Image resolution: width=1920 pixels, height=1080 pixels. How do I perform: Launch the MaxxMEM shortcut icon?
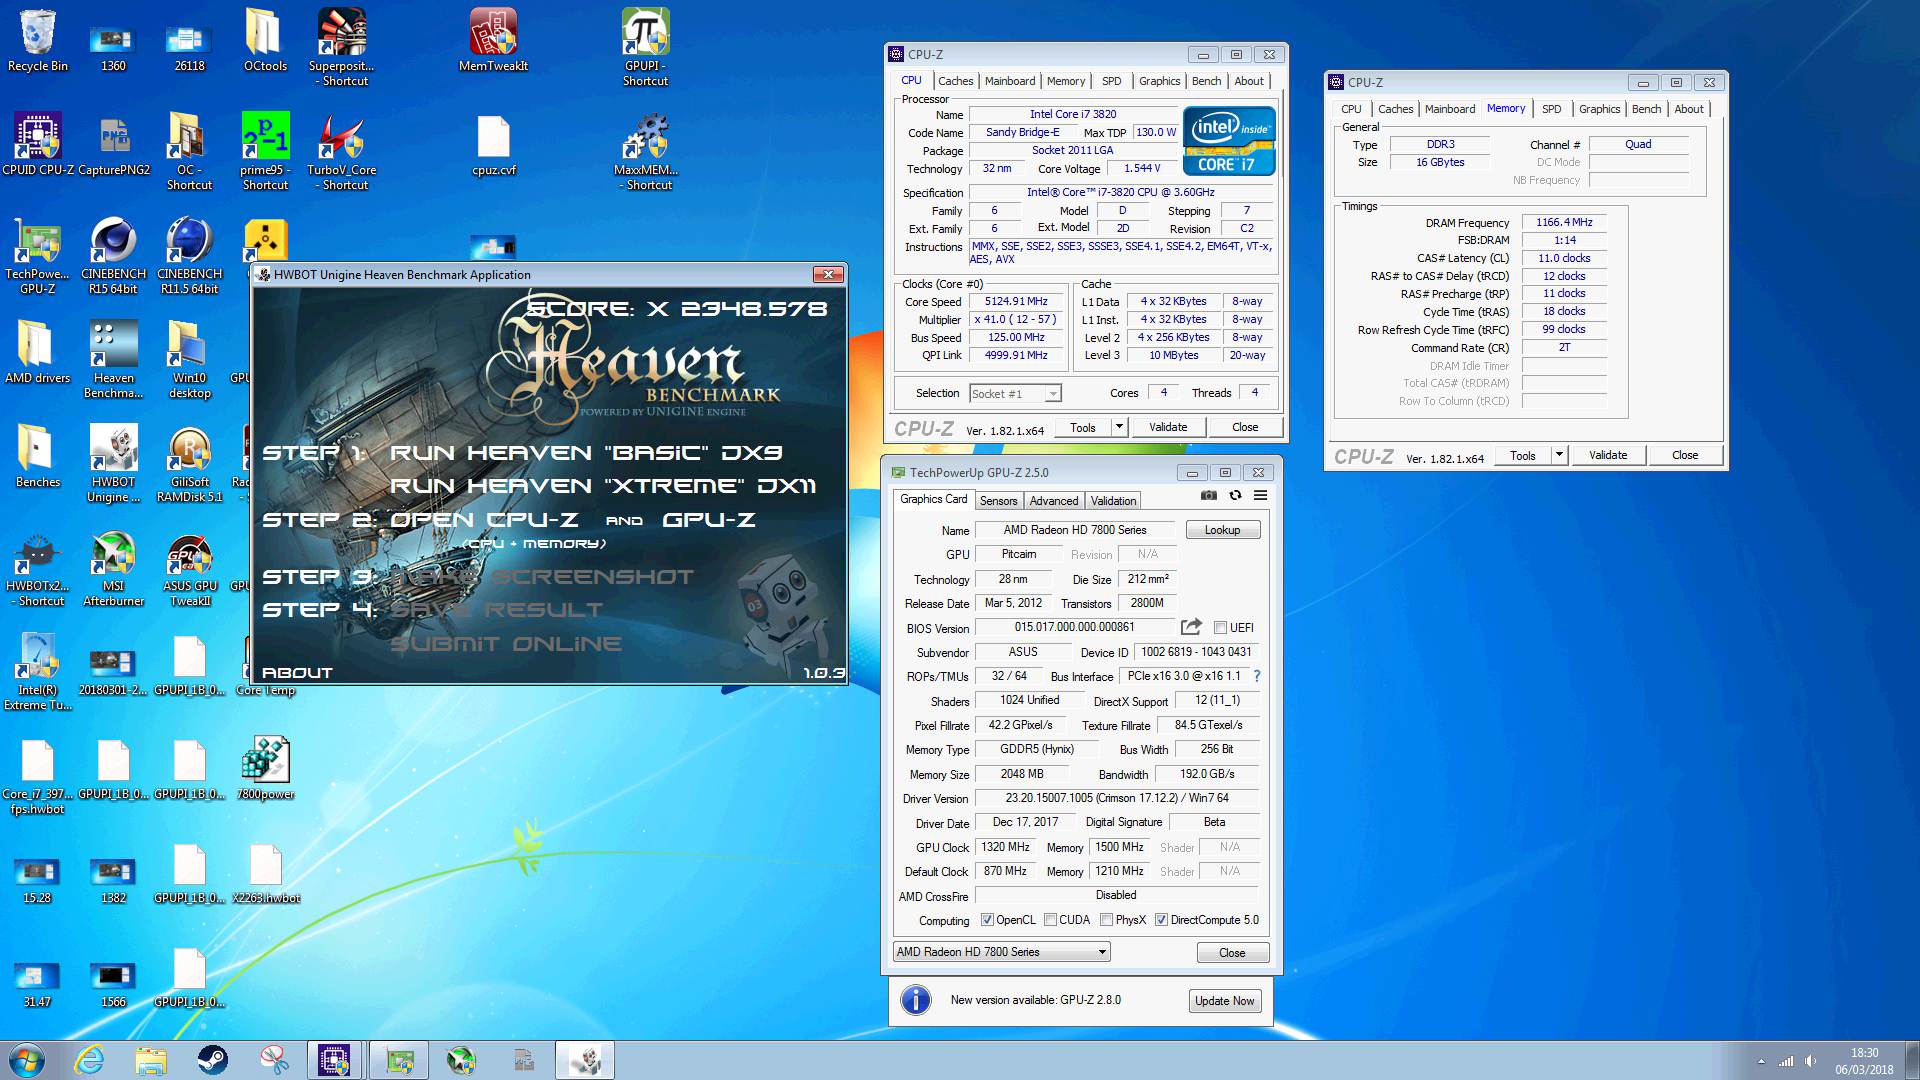point(645,151)
